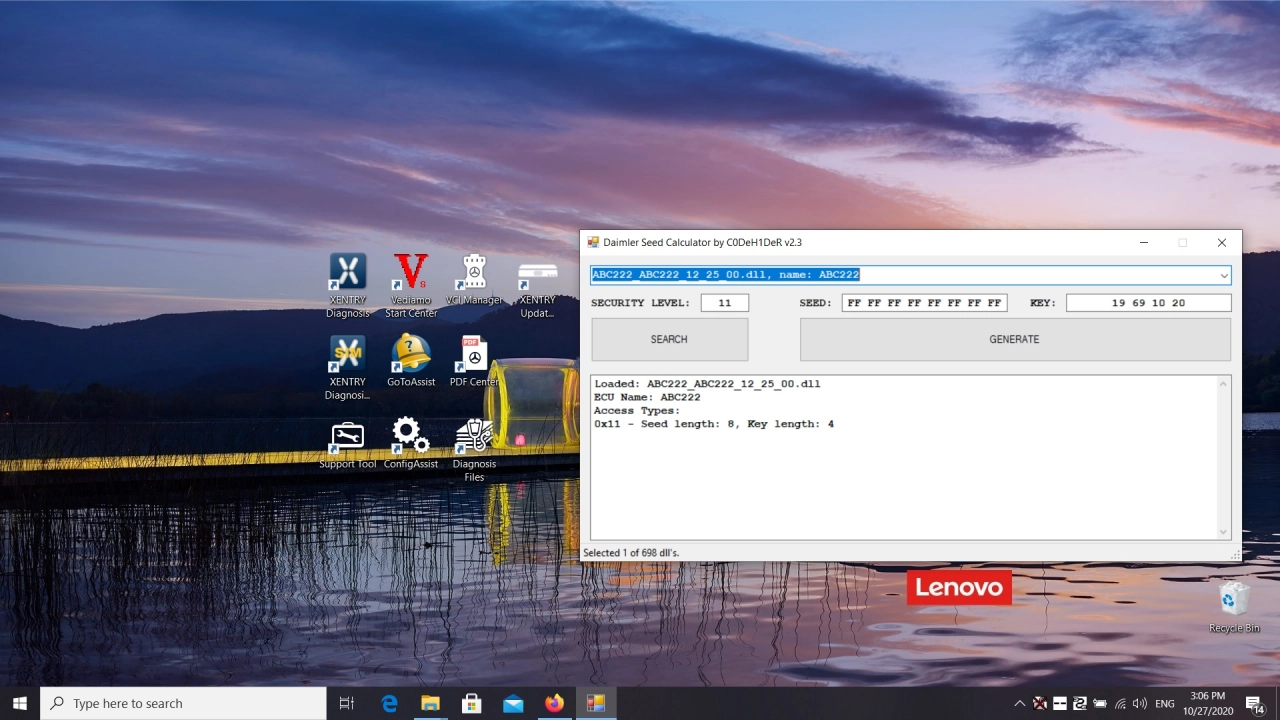Open Mail app from the taskbar

[x=513, y=703]
